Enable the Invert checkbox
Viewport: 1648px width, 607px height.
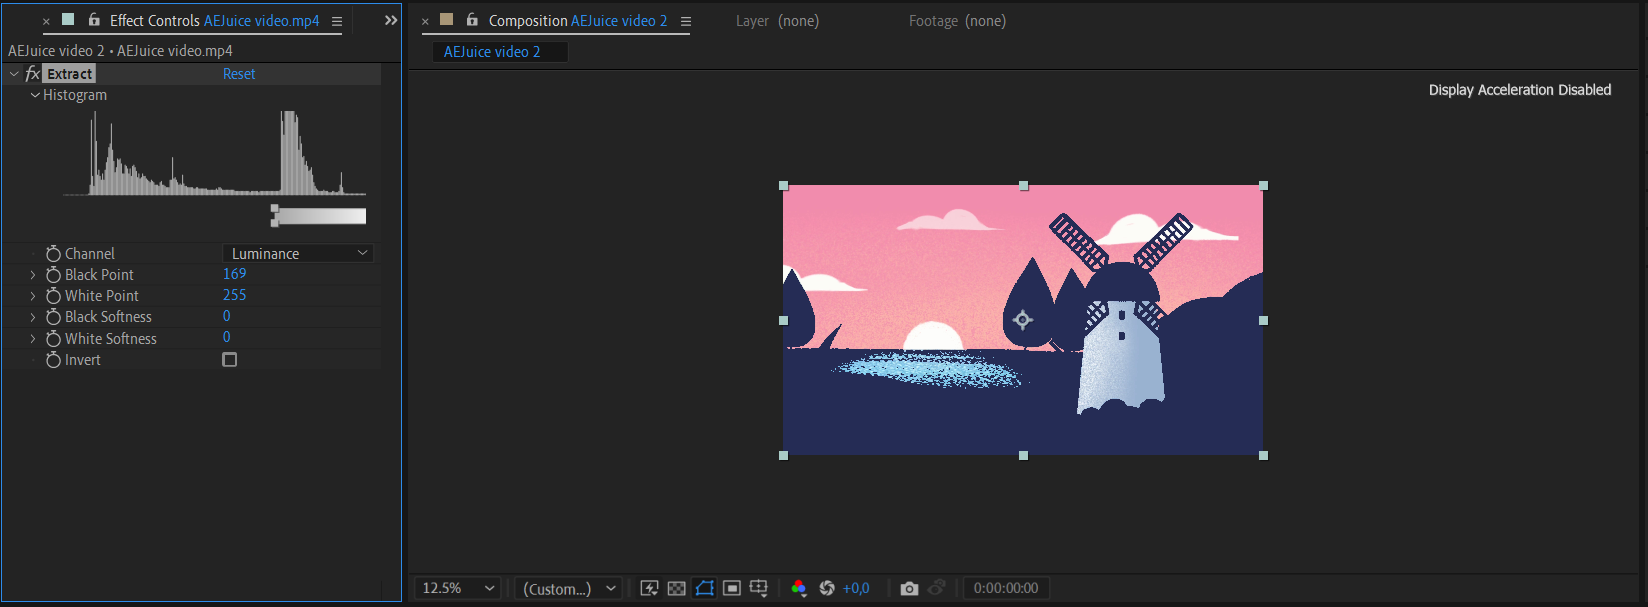point(230,360)
